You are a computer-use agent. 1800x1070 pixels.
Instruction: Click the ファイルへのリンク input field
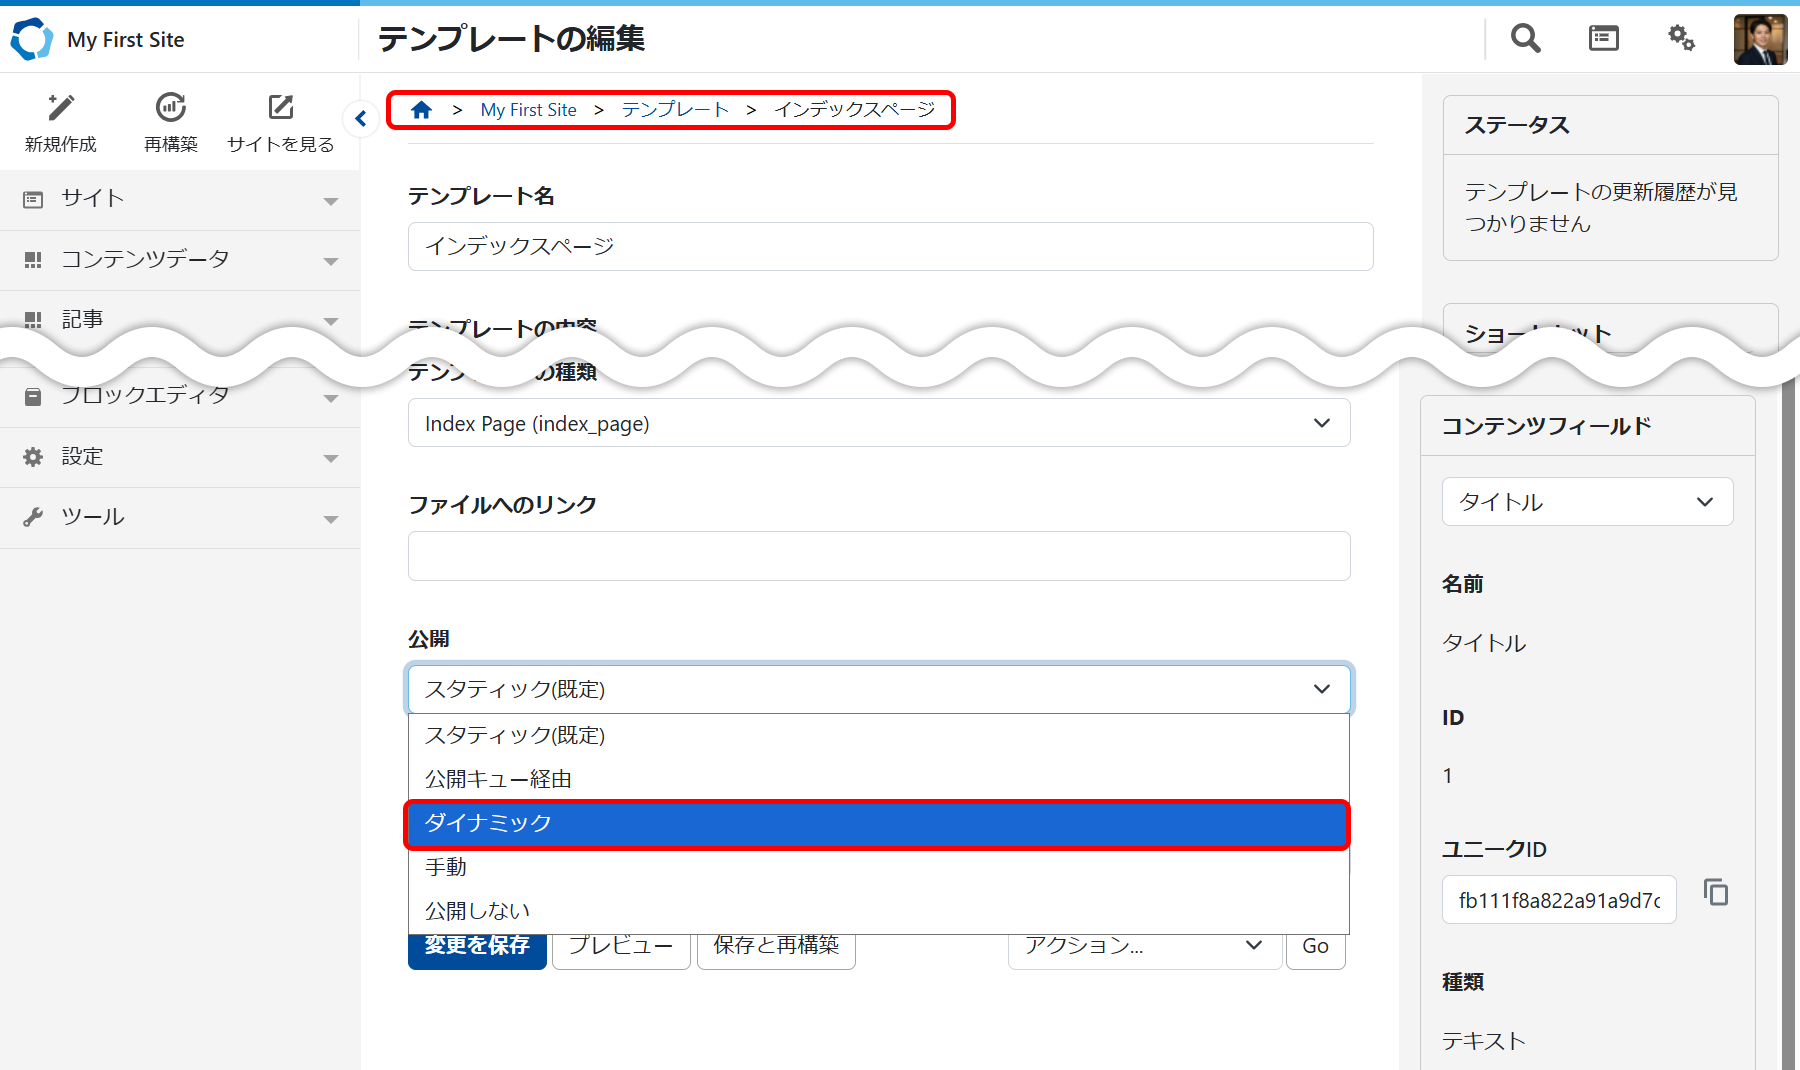(x=878, y=556)
